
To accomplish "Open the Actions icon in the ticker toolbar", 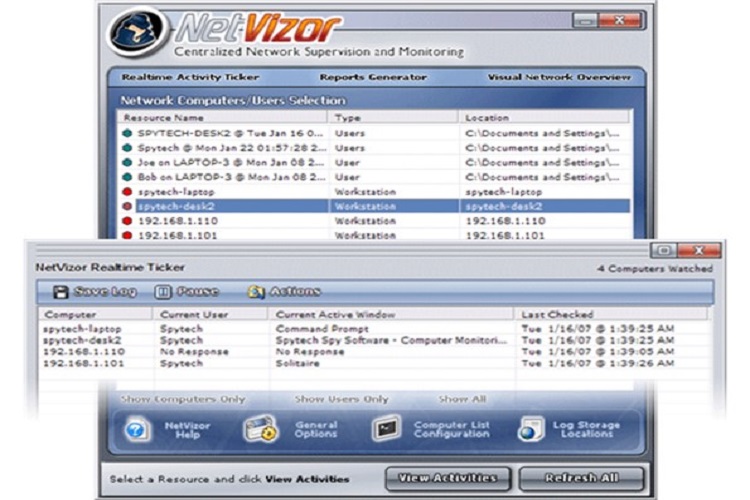I will [x=256, y=292].
